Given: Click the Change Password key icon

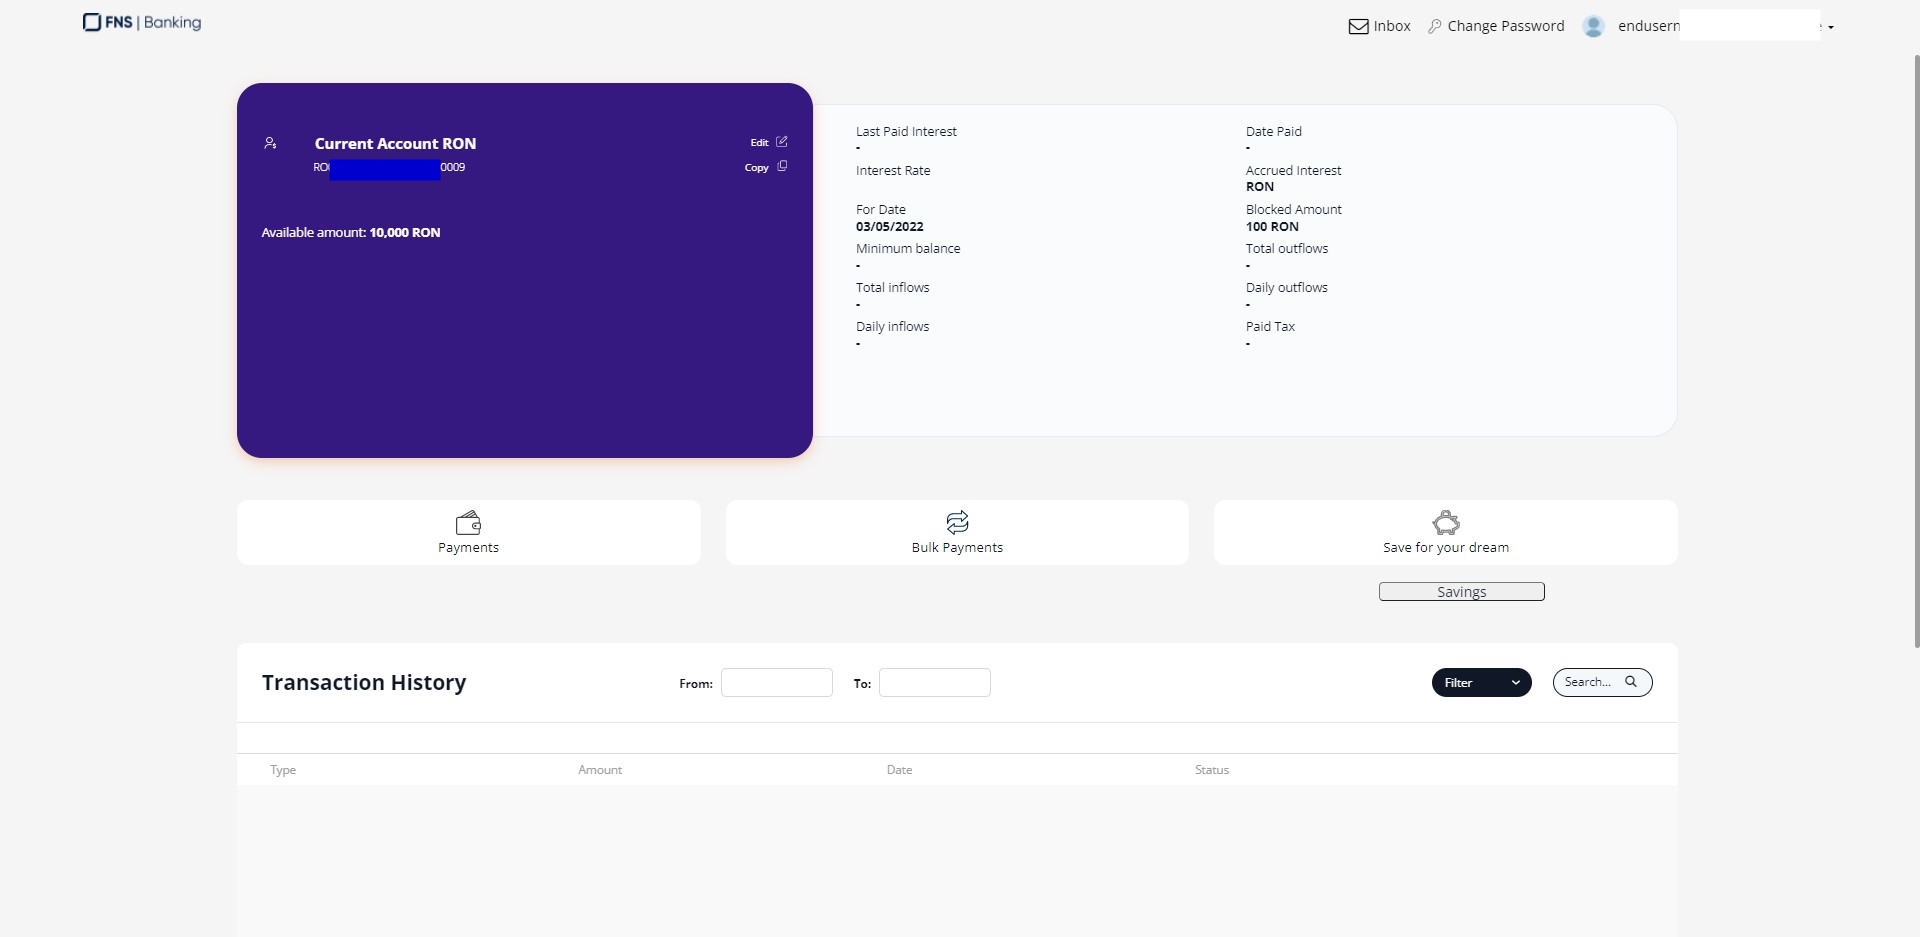Looking at the screenshot, I should tap(1435, 27).
